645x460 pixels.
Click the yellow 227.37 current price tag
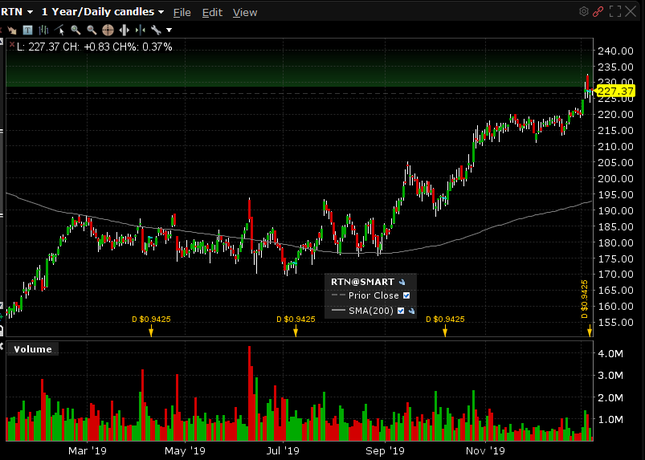click(615, 91)
